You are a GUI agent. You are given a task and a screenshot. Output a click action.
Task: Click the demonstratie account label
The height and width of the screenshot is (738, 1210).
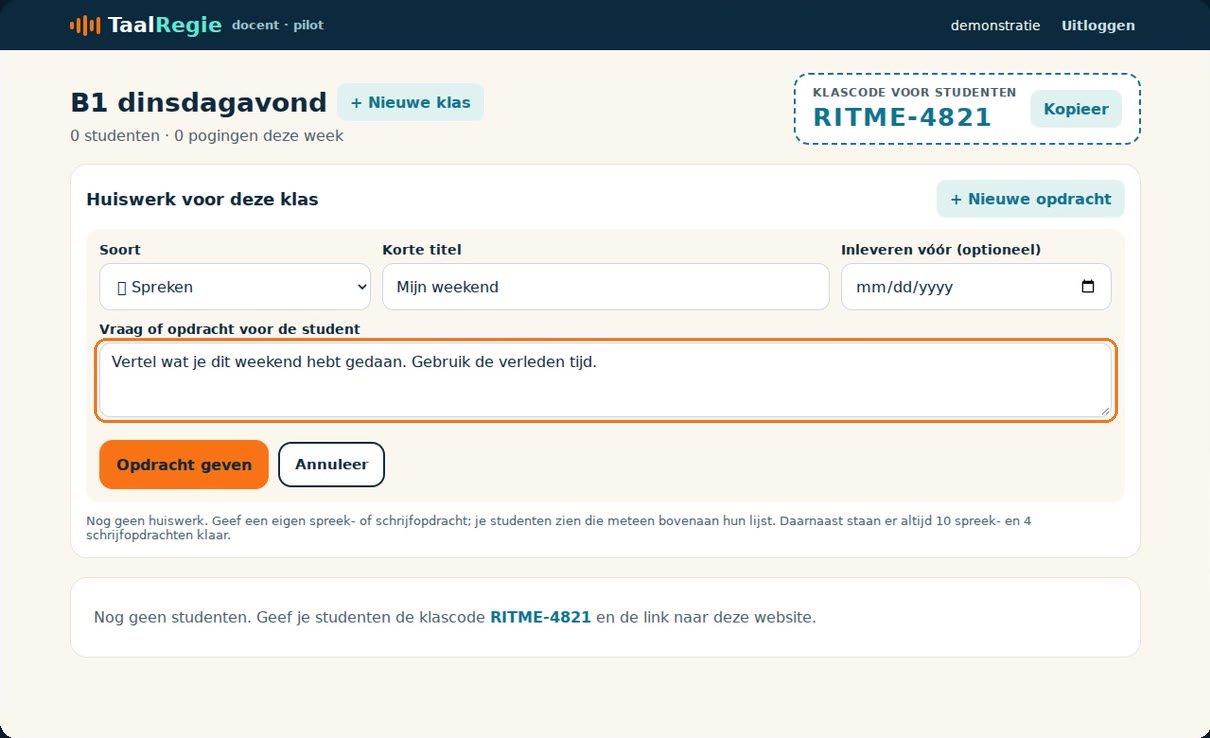[995, 26]
